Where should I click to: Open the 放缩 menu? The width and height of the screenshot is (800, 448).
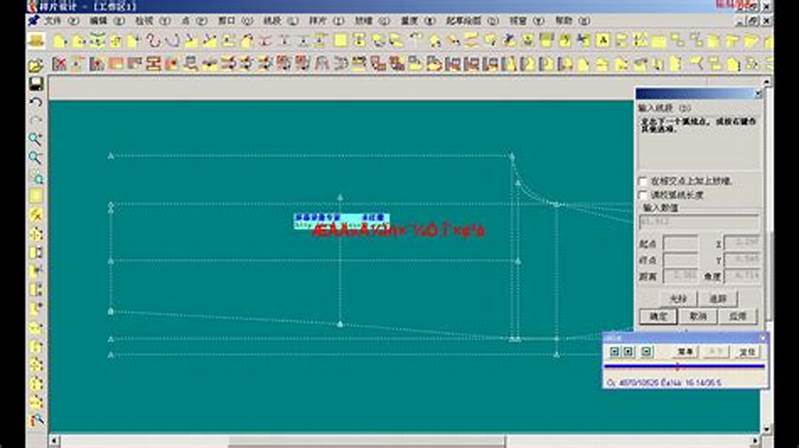(x=372, y=21)
